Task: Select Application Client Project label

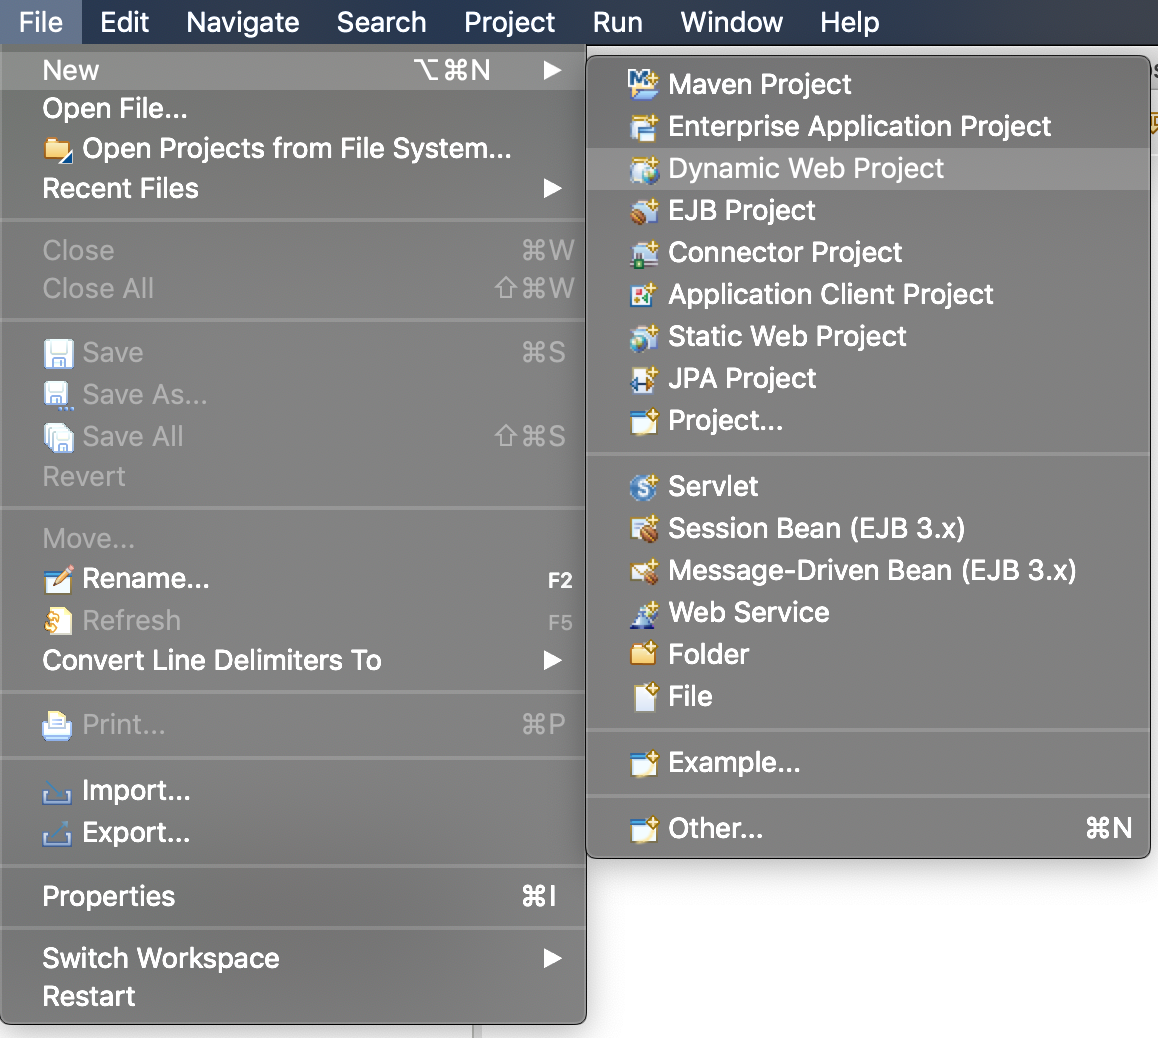Action: click(x=831, y=295)
